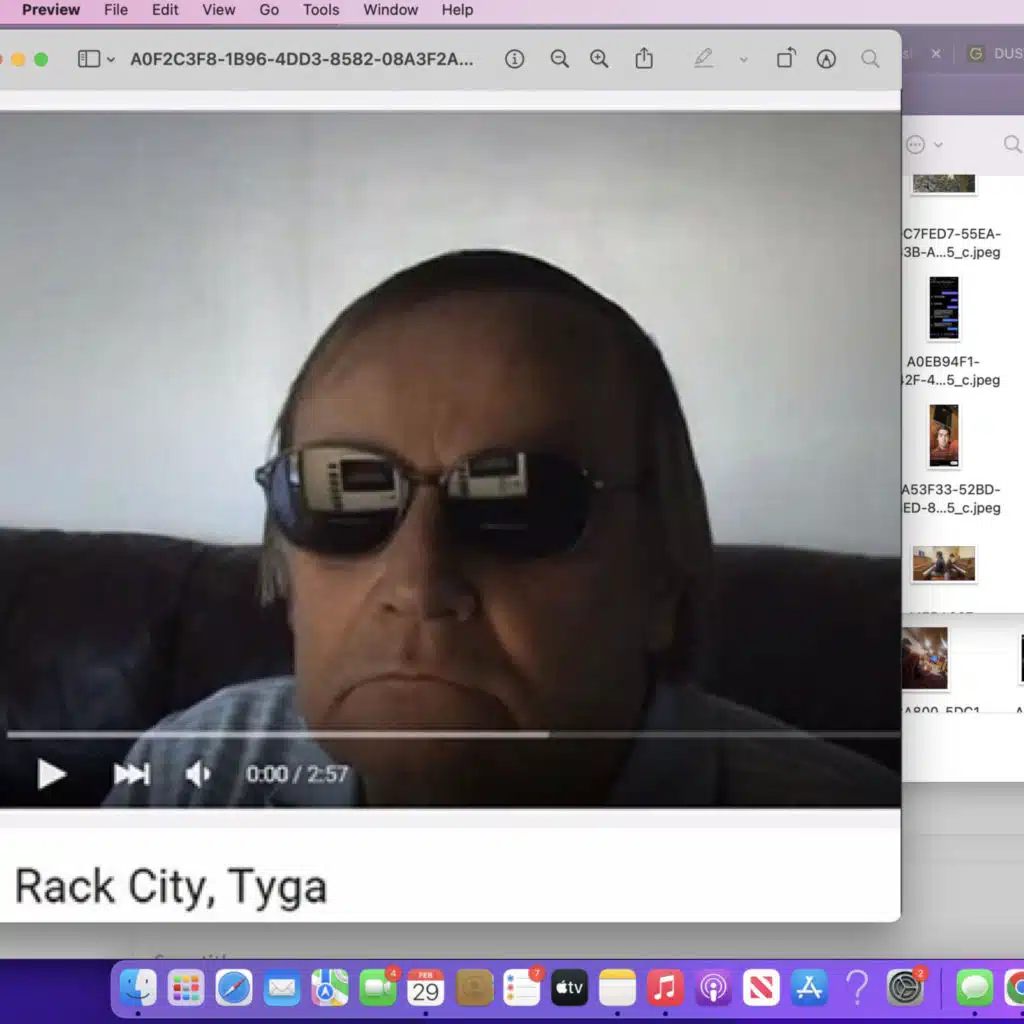1024x1024 pixels.
Task: Open Music app from the Dock
Action: [664, 988]
